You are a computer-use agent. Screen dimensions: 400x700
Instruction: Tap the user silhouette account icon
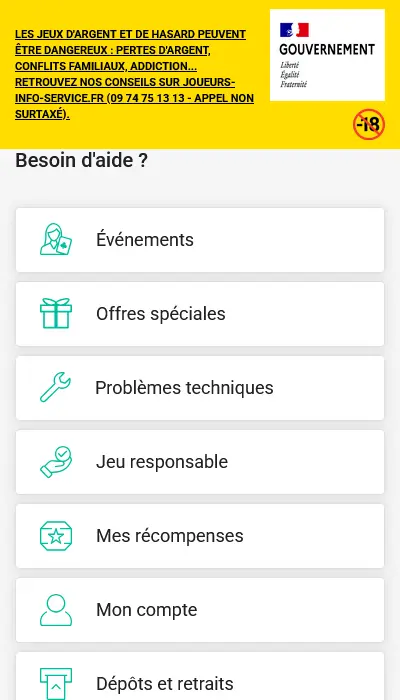(56, 610)
